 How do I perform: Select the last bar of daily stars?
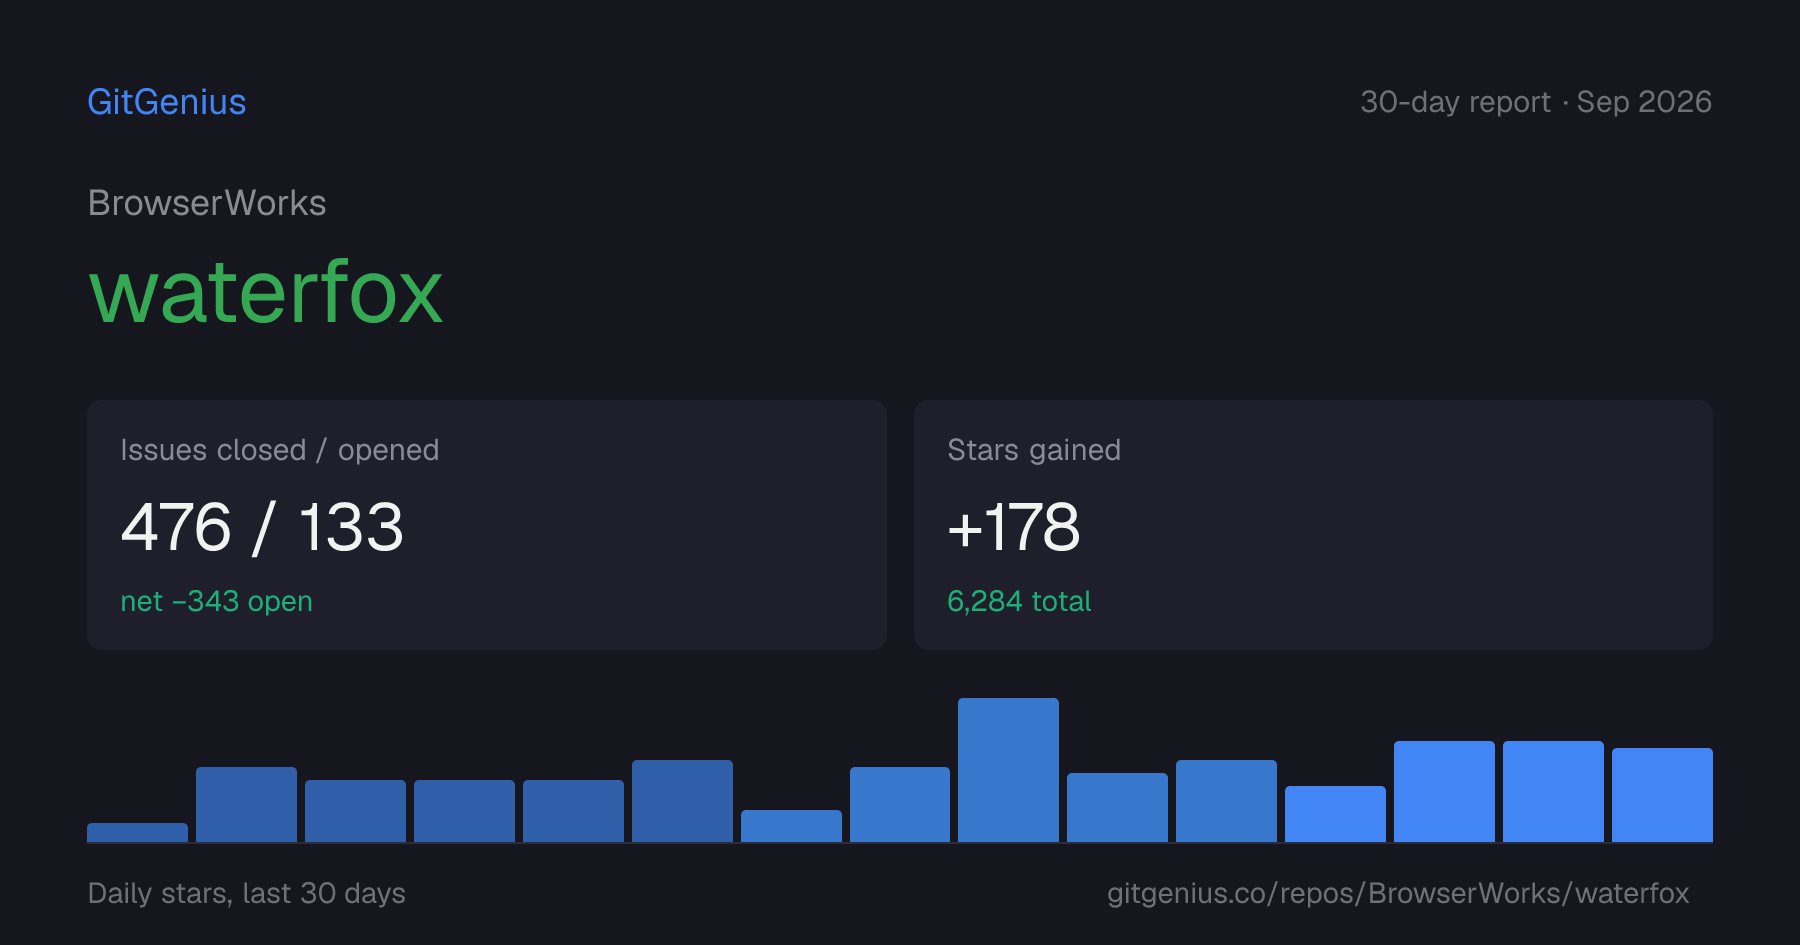click(1662, 795)
